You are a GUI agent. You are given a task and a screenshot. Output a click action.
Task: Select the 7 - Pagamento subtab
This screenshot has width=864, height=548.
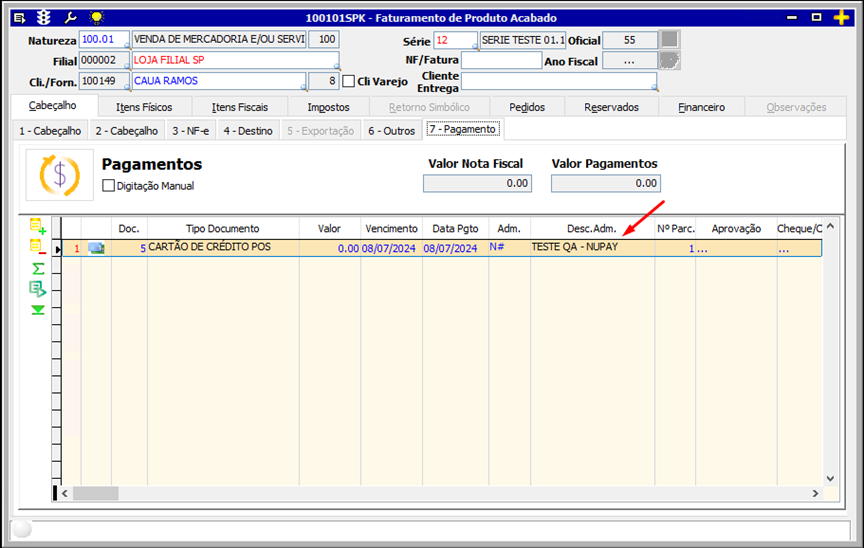[x=462, y=129]
